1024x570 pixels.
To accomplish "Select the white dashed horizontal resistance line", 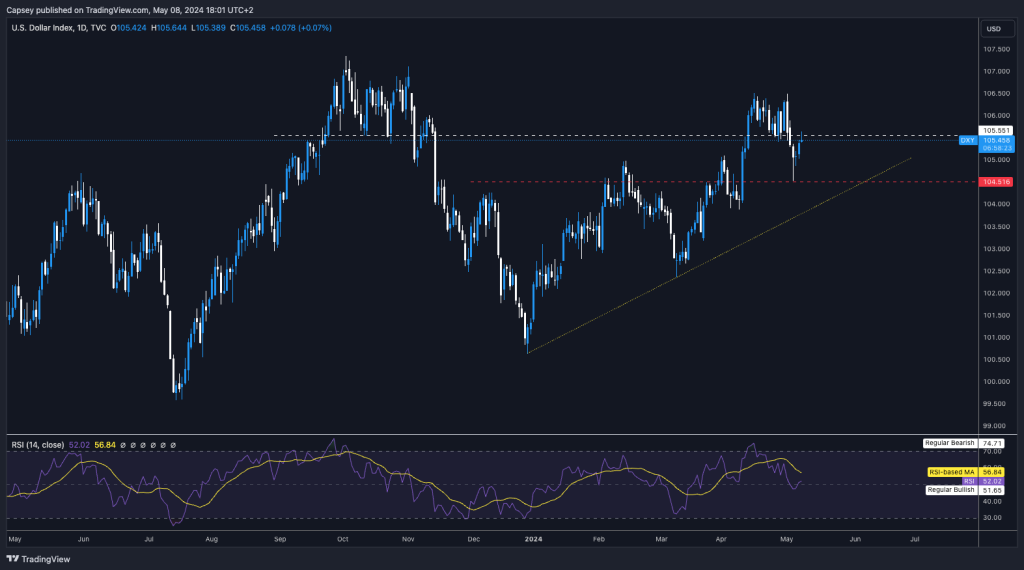I will click(x=600, y=135).
